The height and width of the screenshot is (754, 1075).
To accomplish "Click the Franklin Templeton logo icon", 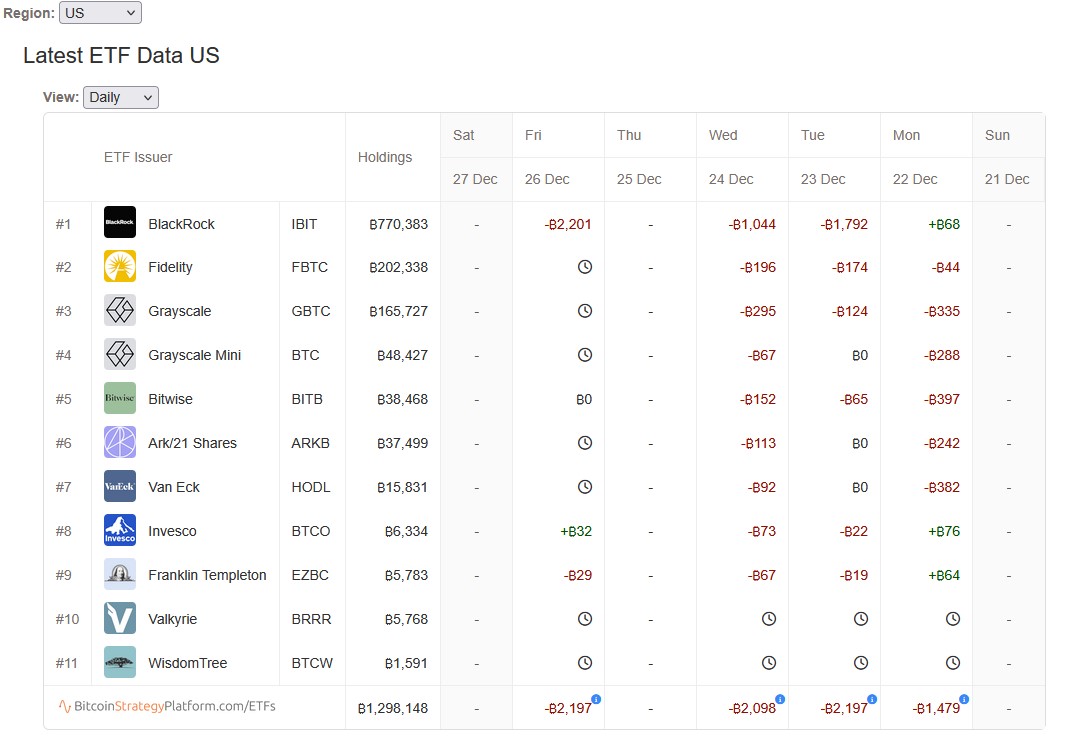I will [x=120, y=575].
